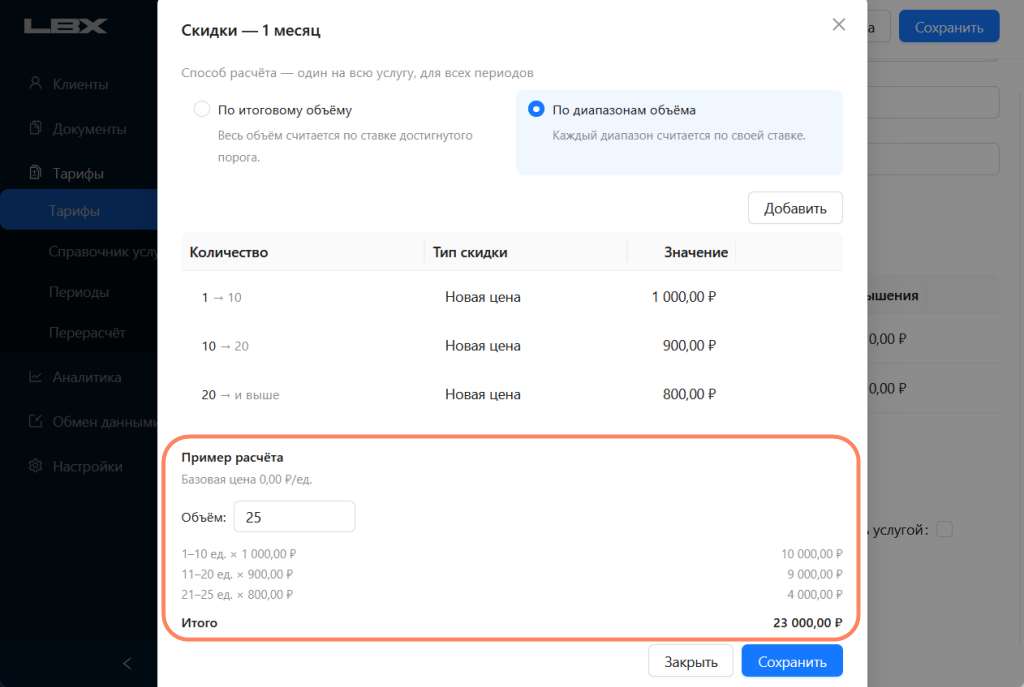The width and height of the screenshot is (1024, 687).
Task: Click the 21–25 ед. × 800,00 ₽ calculation line
Action: (x=237, y=594)
